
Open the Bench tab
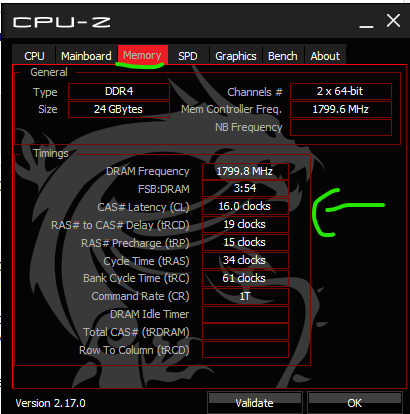click(283, 55)
